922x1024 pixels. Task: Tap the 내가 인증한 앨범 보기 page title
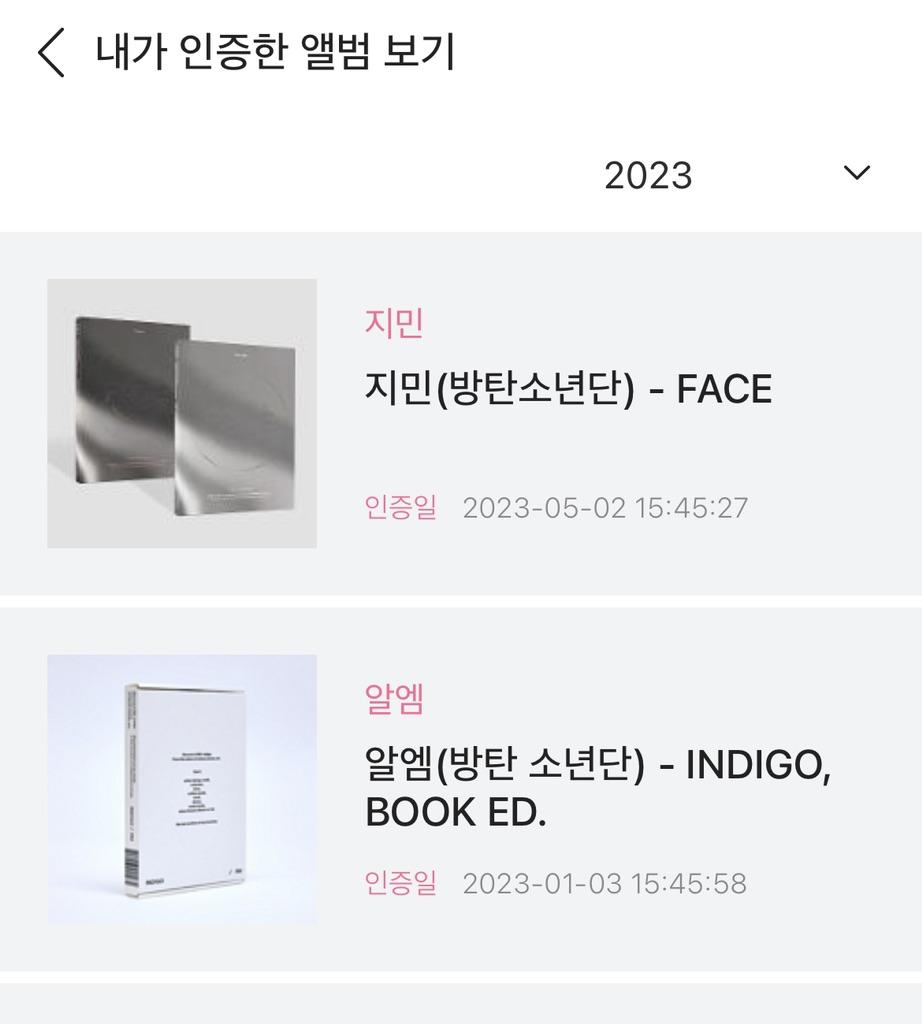coord(275,53)
